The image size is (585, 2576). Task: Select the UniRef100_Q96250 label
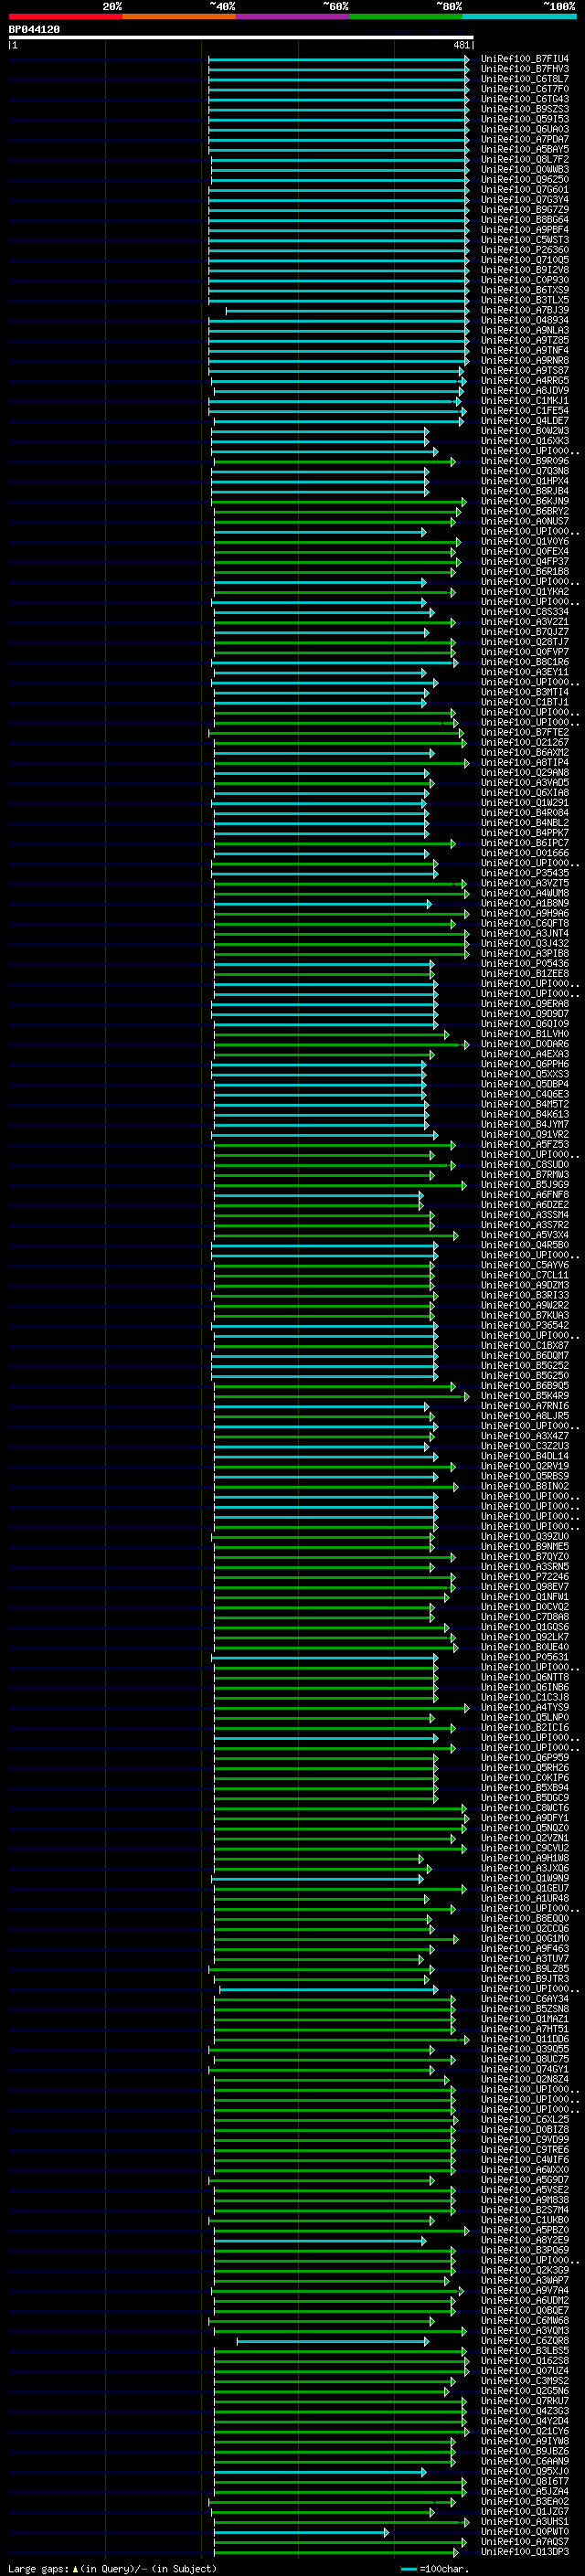[x=524, y=180]
